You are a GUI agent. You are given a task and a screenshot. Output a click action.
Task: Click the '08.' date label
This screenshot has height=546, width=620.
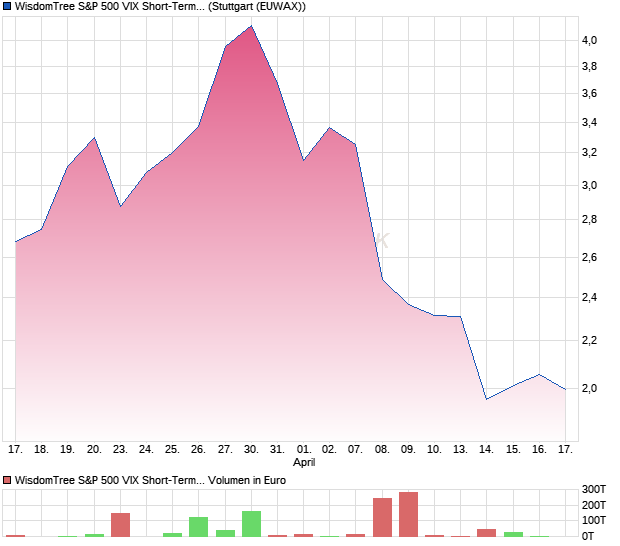point(382,449)
